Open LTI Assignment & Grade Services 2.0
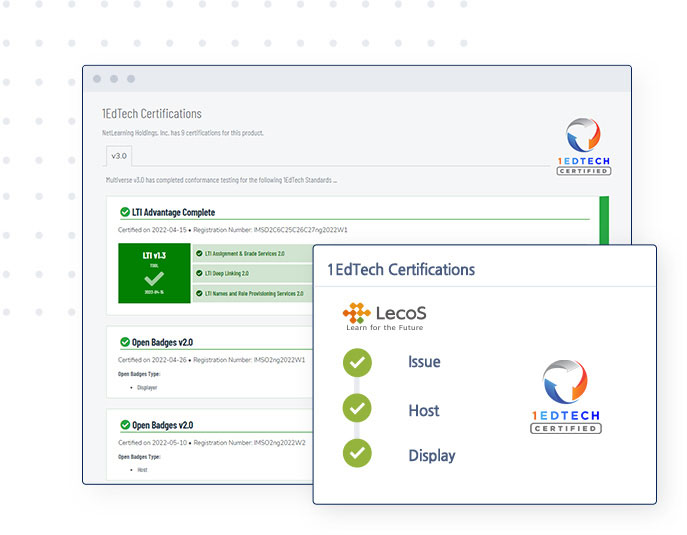Image resolution: width=687 pixels, height=535 pixels. [x=244, y=254]
